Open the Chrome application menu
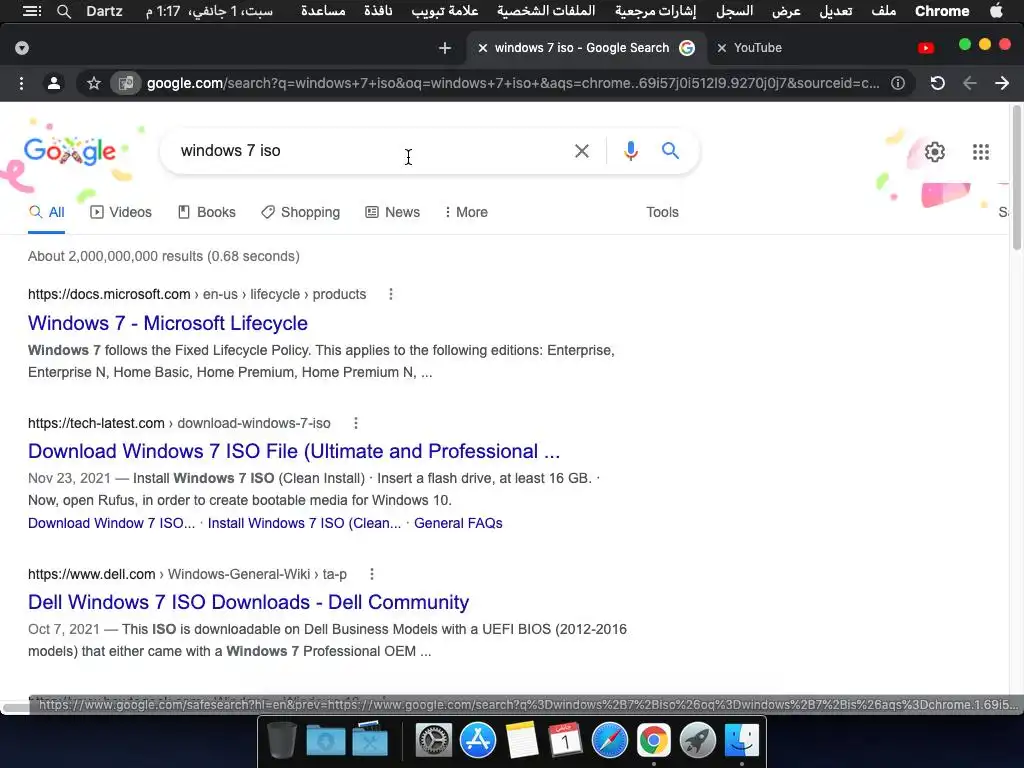1024x768 pixels. point(942,11)
